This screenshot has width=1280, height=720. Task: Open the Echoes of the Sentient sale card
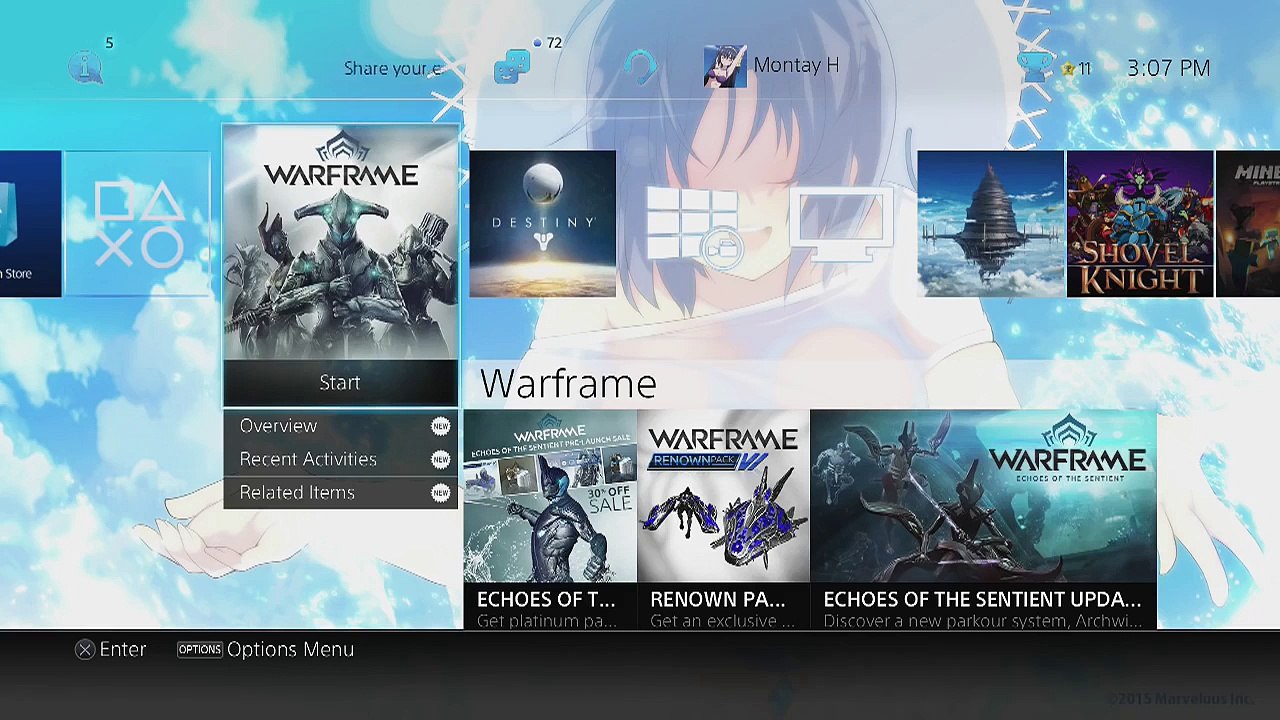(x=550, y=520)
